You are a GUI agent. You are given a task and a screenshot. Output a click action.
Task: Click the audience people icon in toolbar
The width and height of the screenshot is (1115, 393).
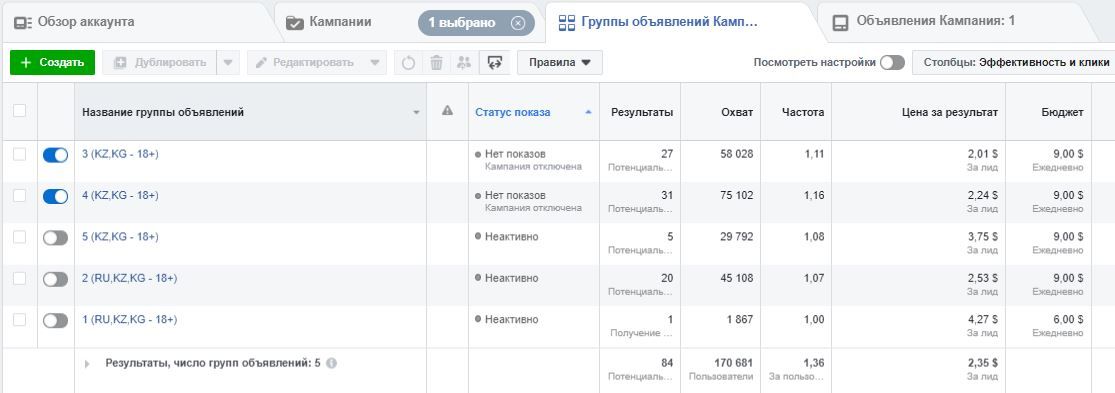pyautogui.click(x=464, y=63)
